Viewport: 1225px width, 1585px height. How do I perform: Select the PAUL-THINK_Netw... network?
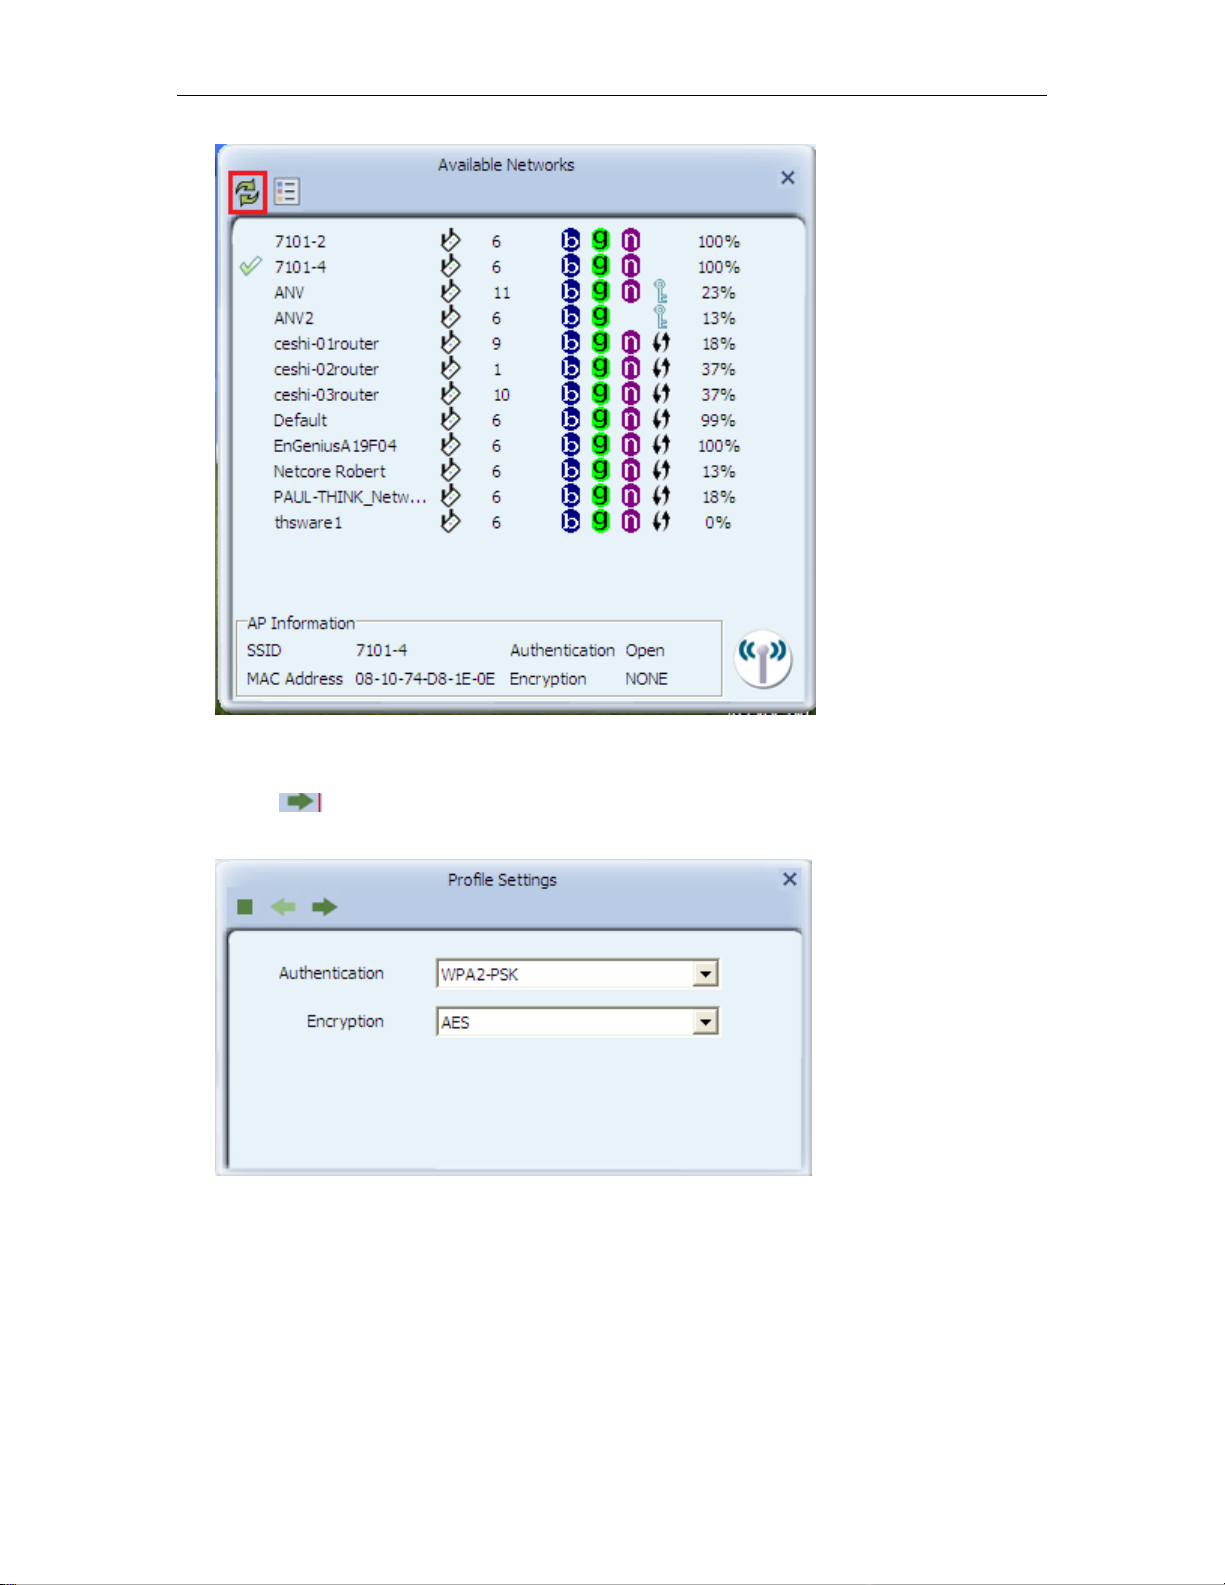coord(350,497)
